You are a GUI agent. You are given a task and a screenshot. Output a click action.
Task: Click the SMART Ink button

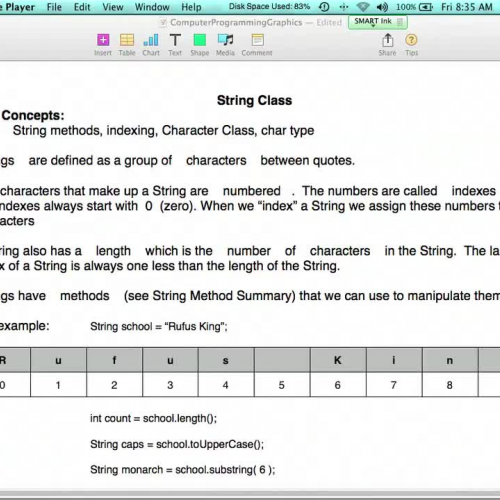378,22
